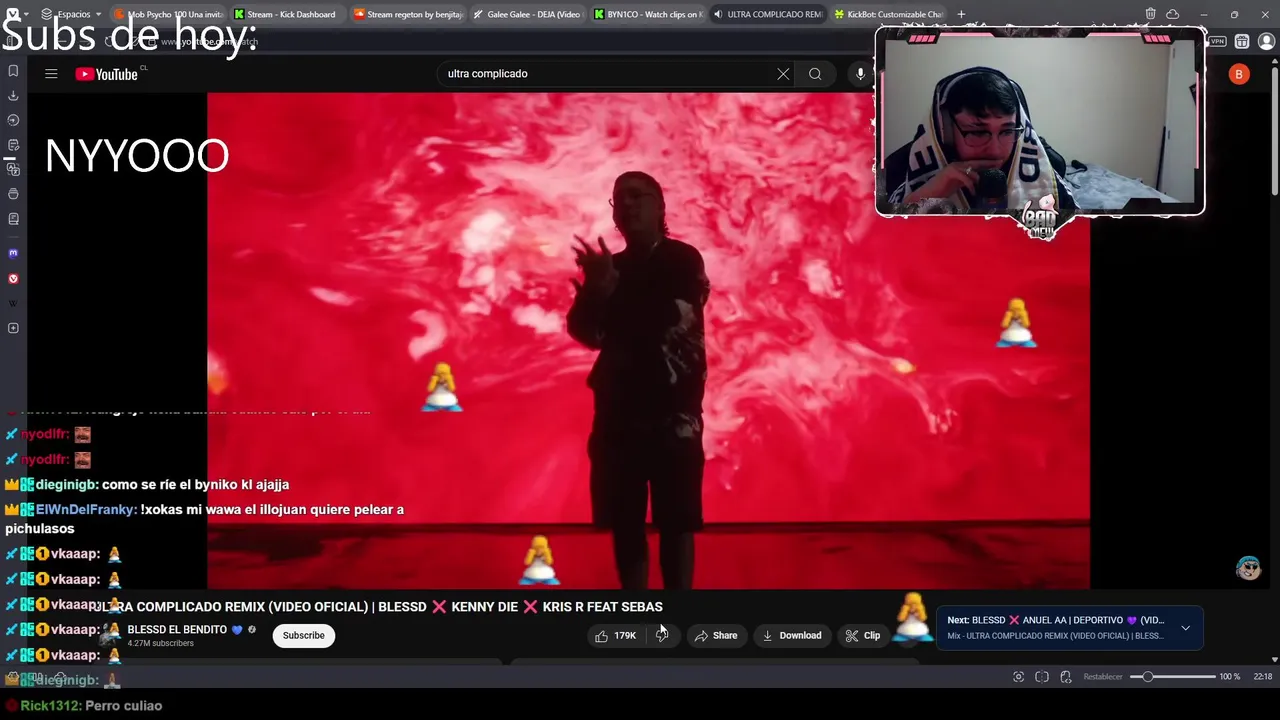1280x720 pixels.
Task: Click the Download button
Action: (x=791, y=636)
